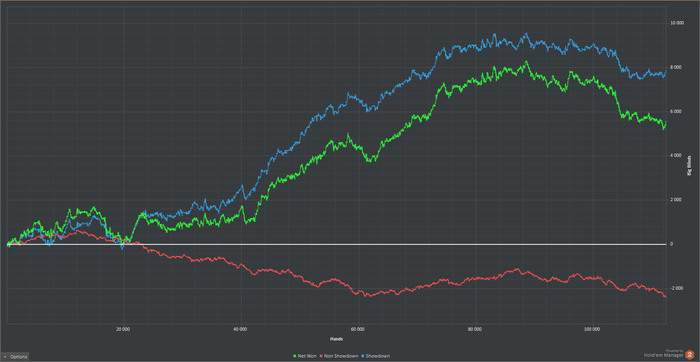This screenshot has height=362, width=700.
Task: Click the "8 000" y-axis label
Action: [676, 67]
